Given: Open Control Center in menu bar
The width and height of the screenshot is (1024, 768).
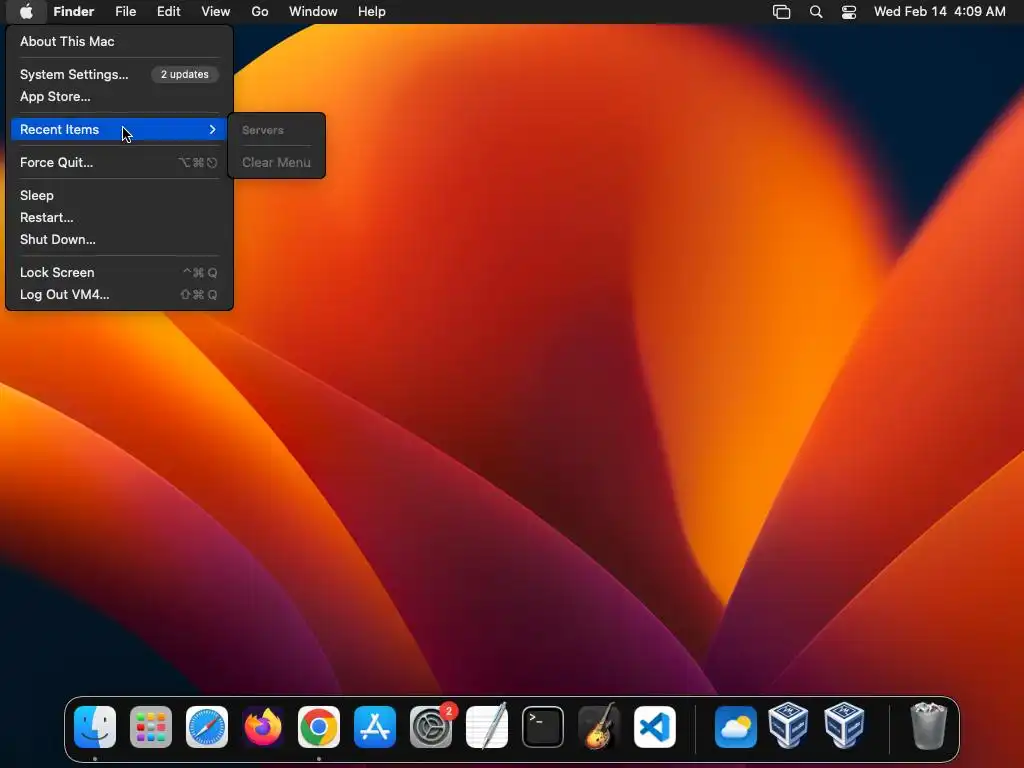Looking at the screenshot, I should pyautogui.click(x=848, y=12).
